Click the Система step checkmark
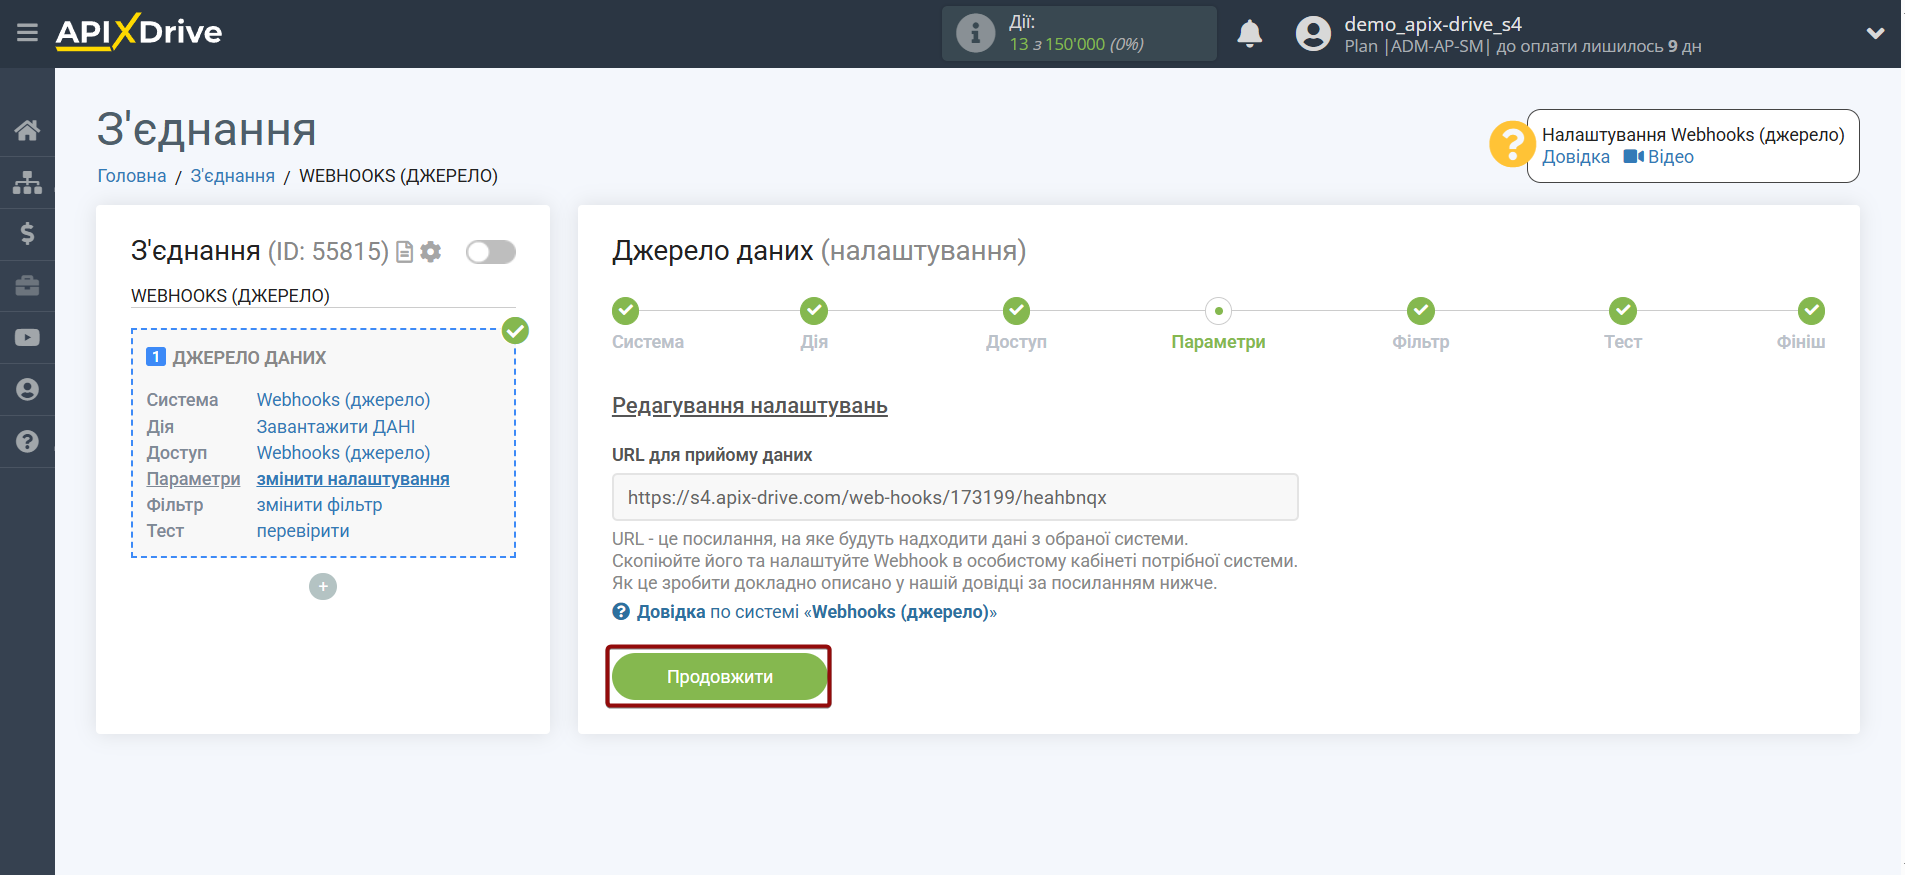 [x=626, y=311]
